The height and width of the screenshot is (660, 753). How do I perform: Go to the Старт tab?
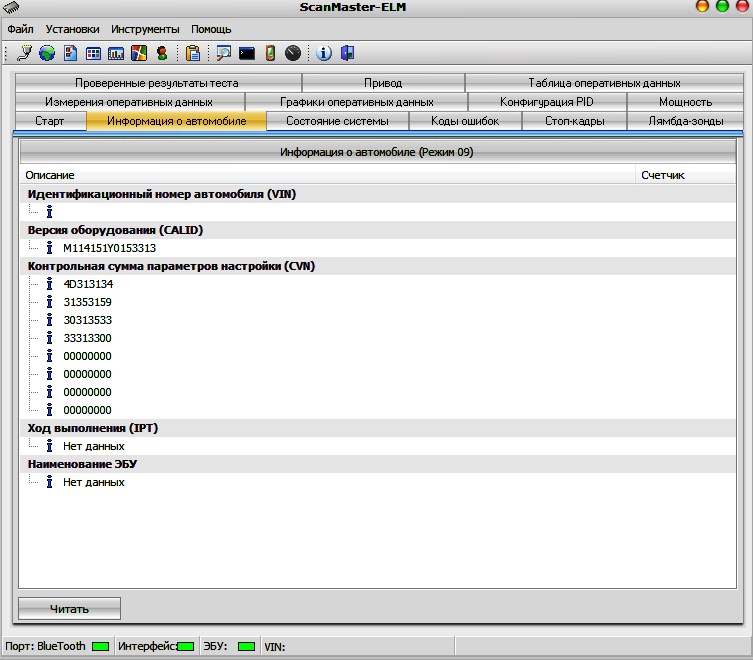[x=50, y=121]
